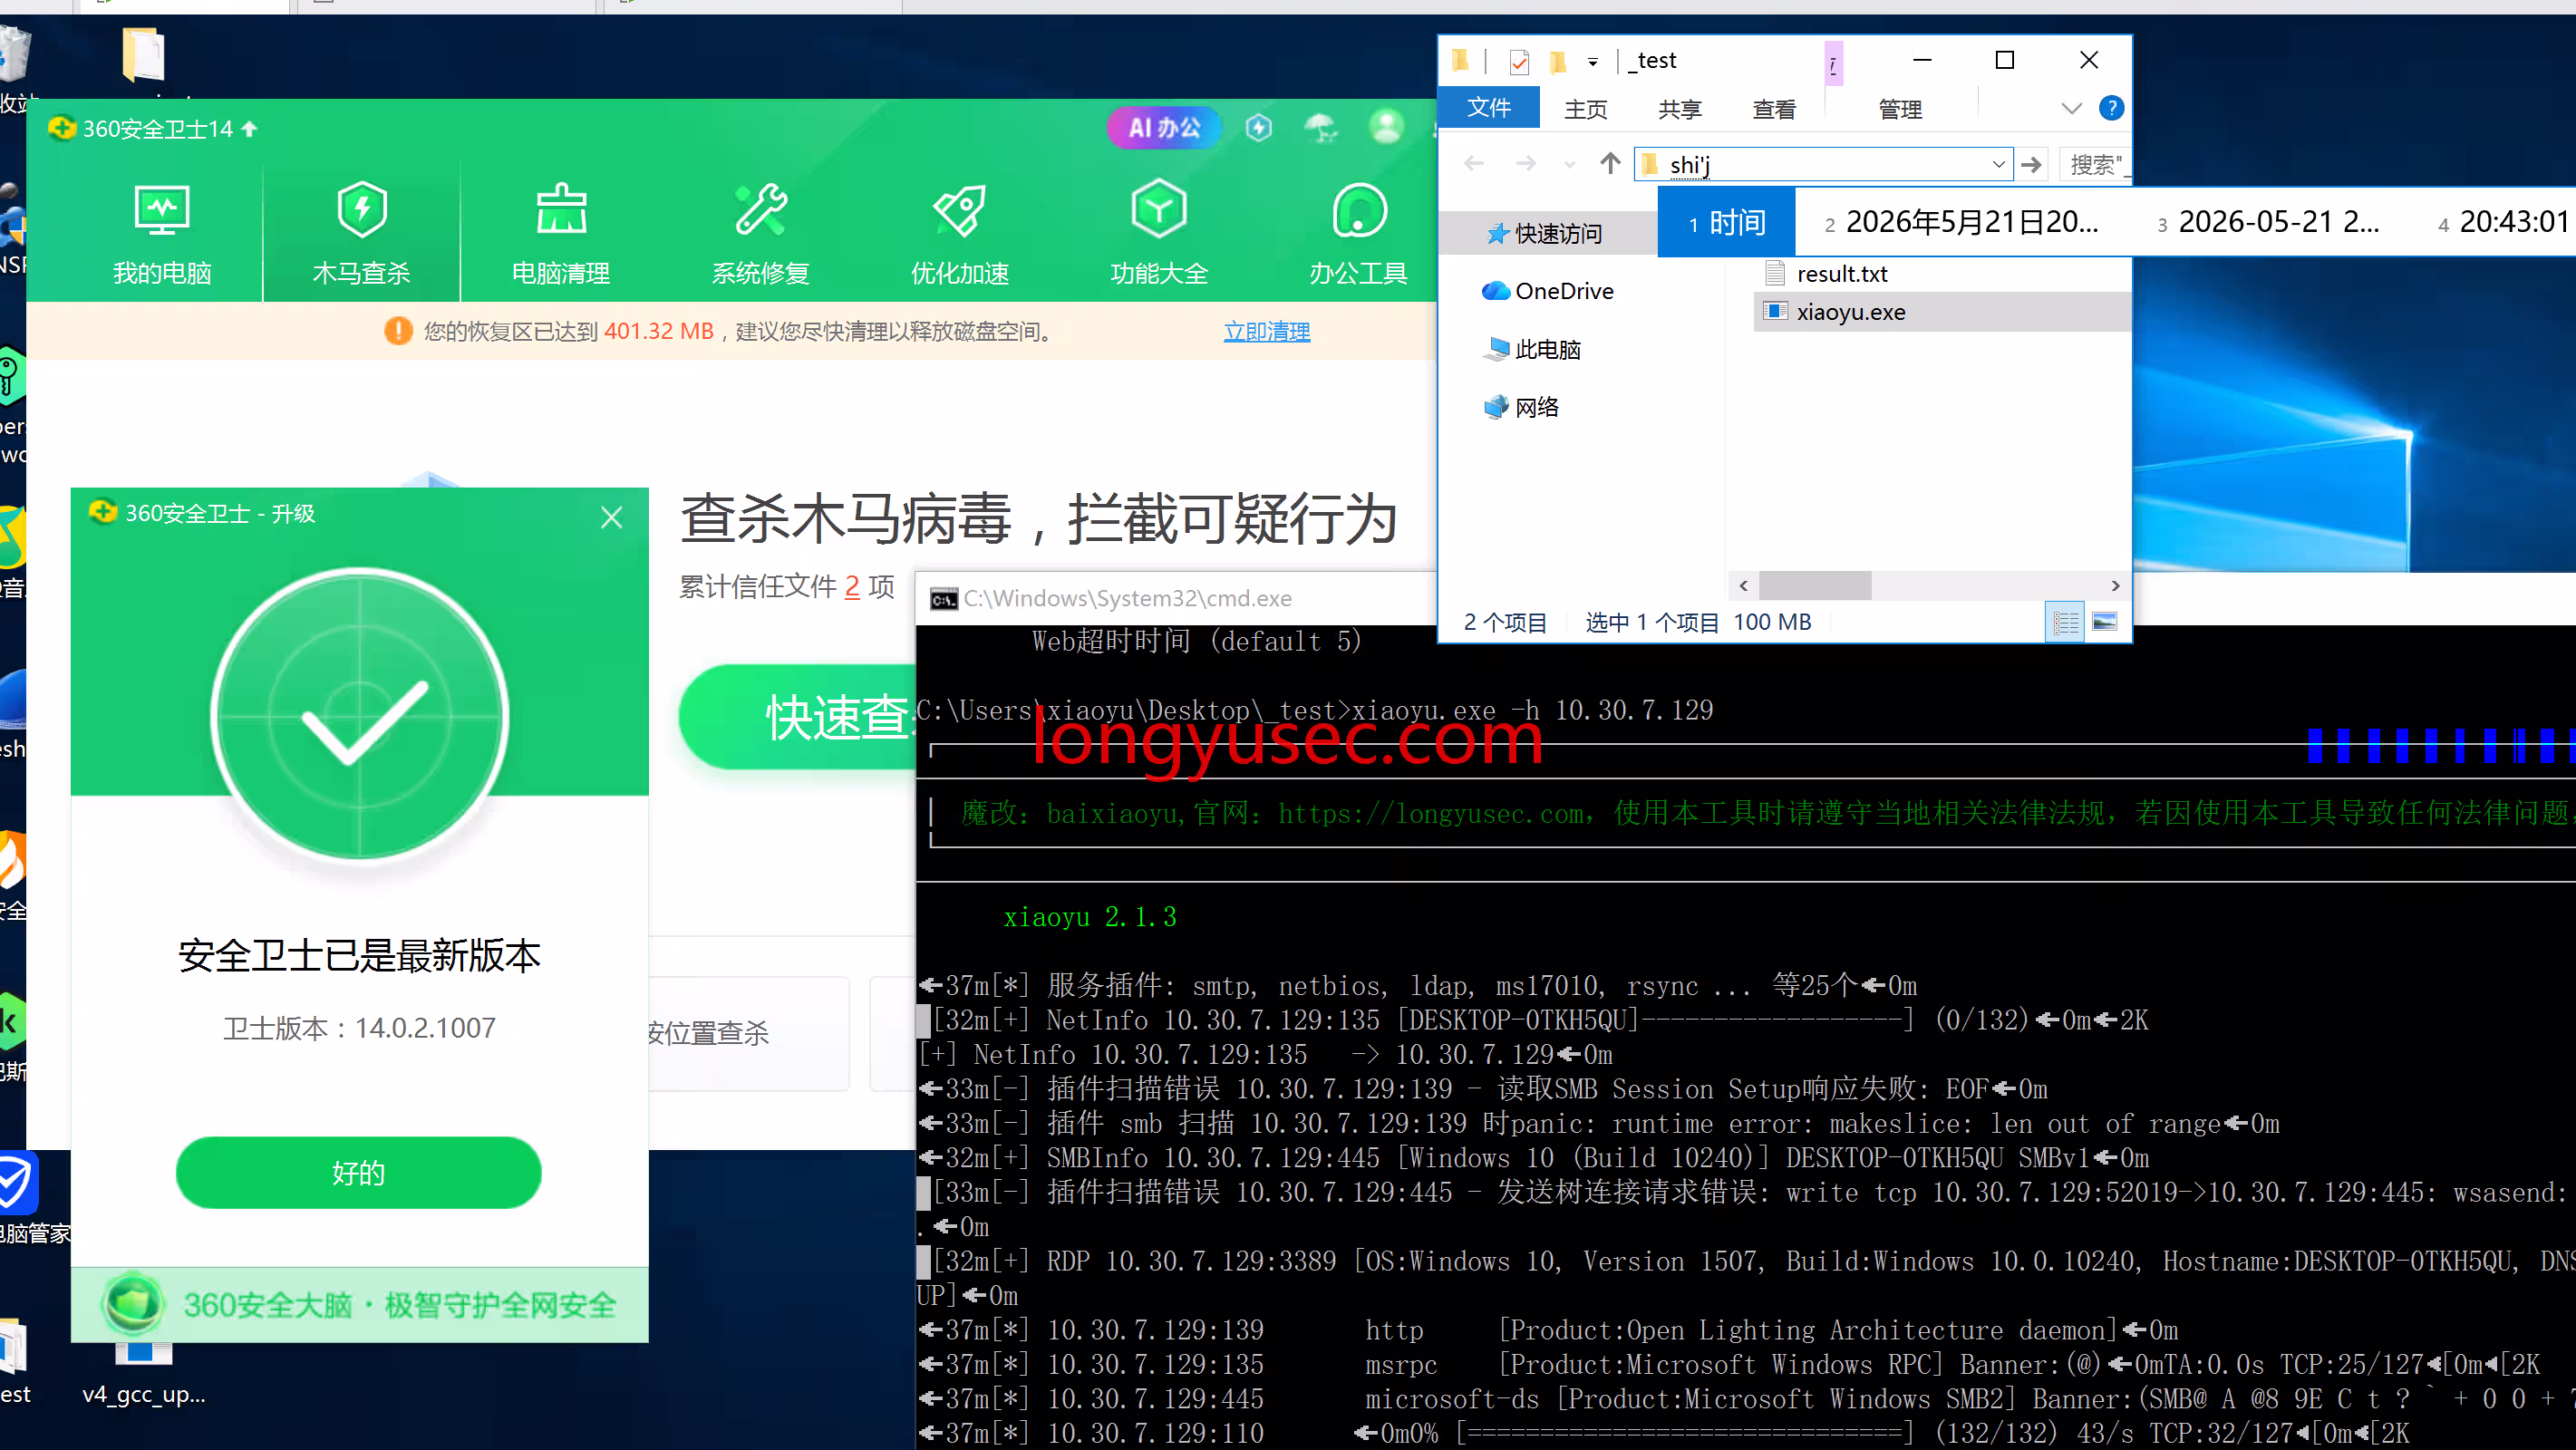The height and width of the screenshot is (1450, 2576).
Task: Switch to 木马查杀 tab
Action: (x=361, y=233)
